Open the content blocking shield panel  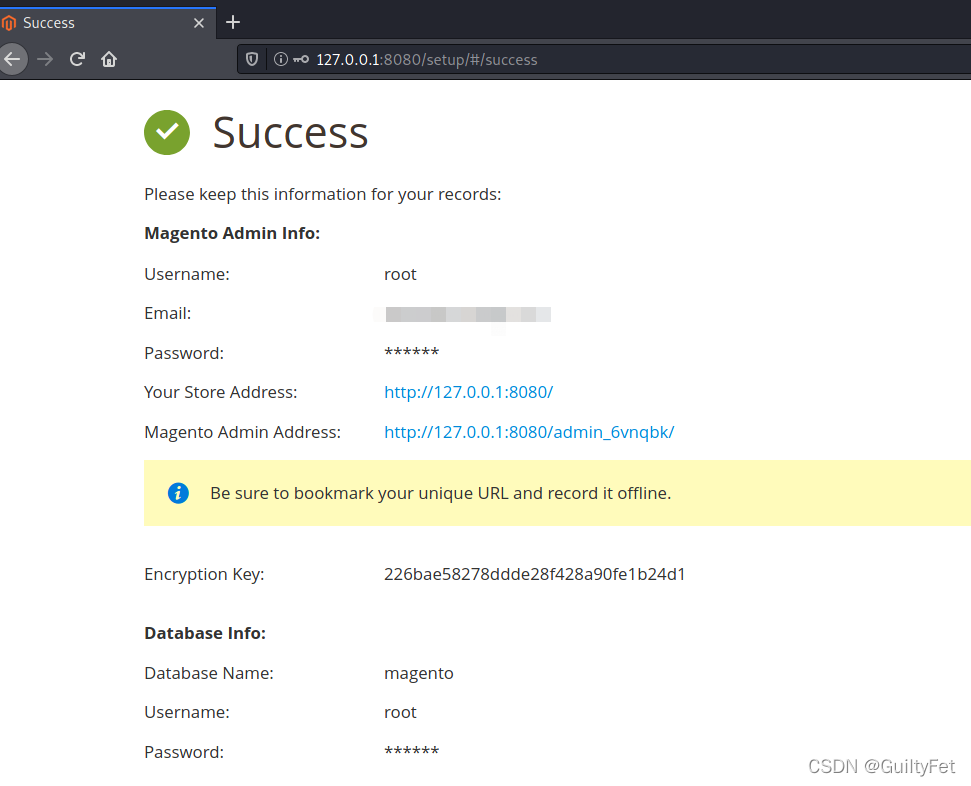coord(252,59)
